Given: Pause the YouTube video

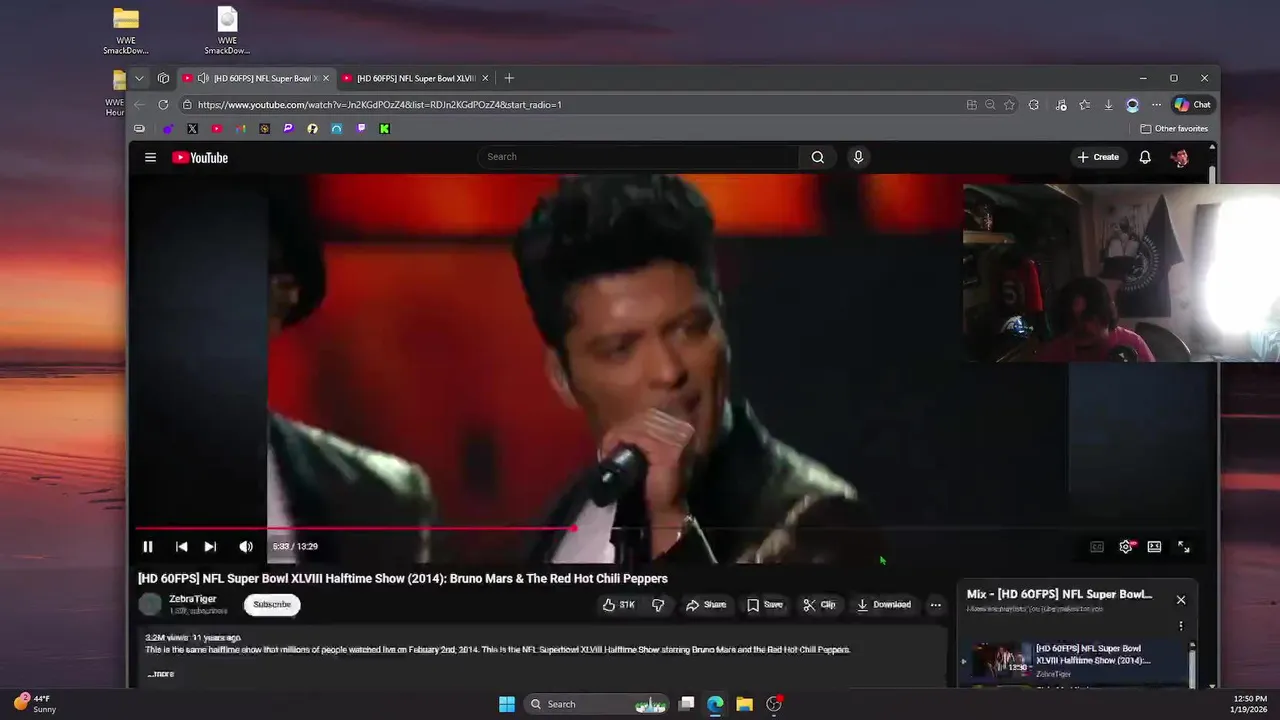Looking at the screenshot, I should (148, 546).
